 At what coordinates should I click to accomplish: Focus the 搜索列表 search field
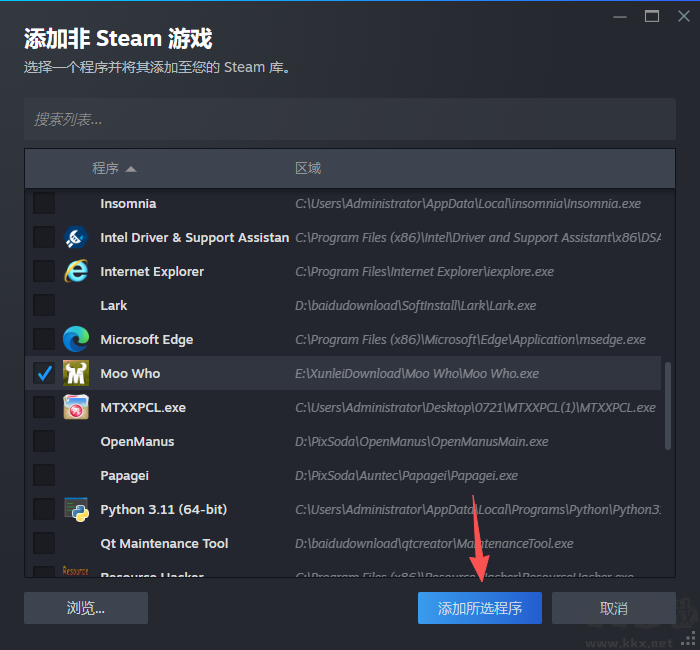(350, 119)
